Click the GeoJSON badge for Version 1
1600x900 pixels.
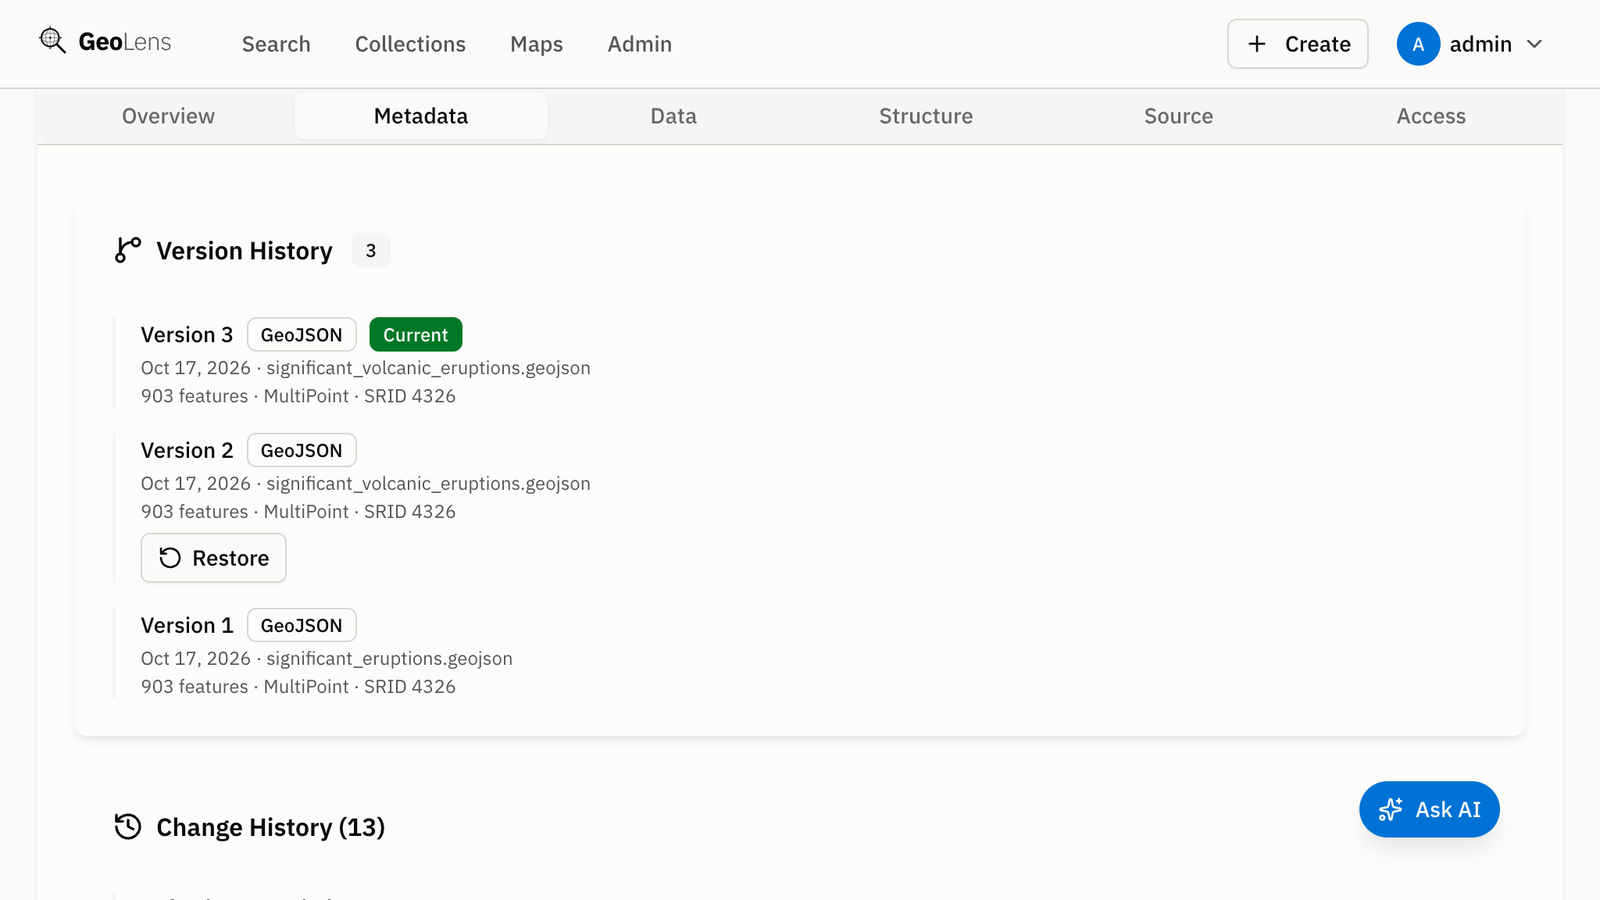(302, 625)
